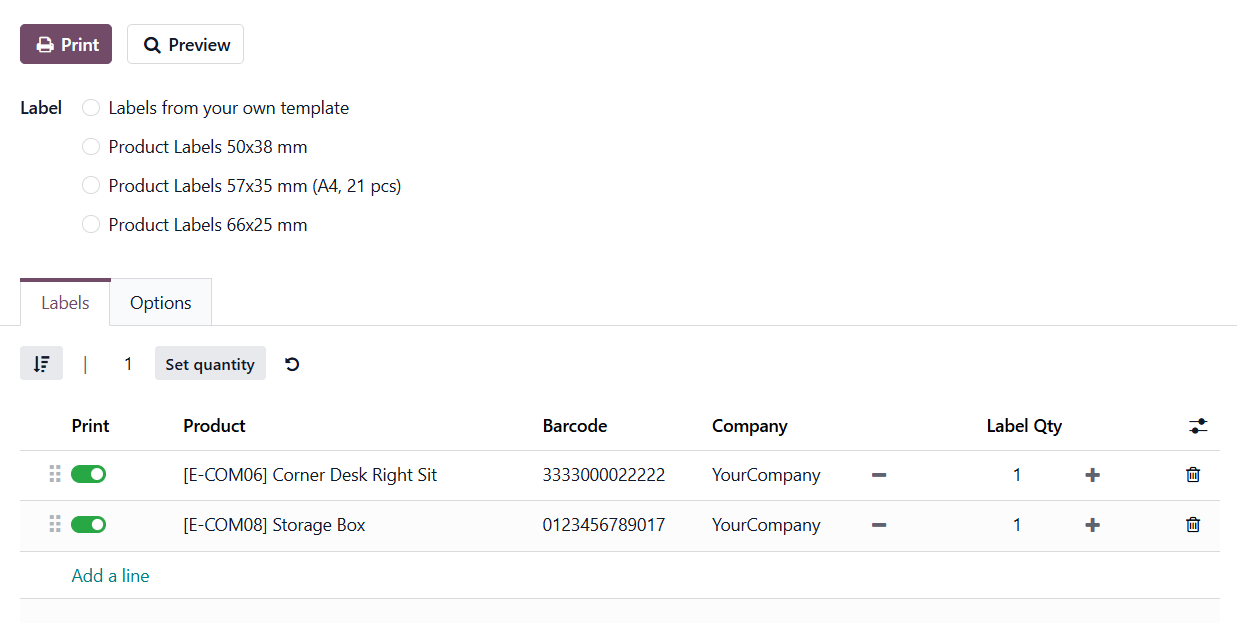Choose Labels from your own template

pyautogui.click(x=91, y=108)
